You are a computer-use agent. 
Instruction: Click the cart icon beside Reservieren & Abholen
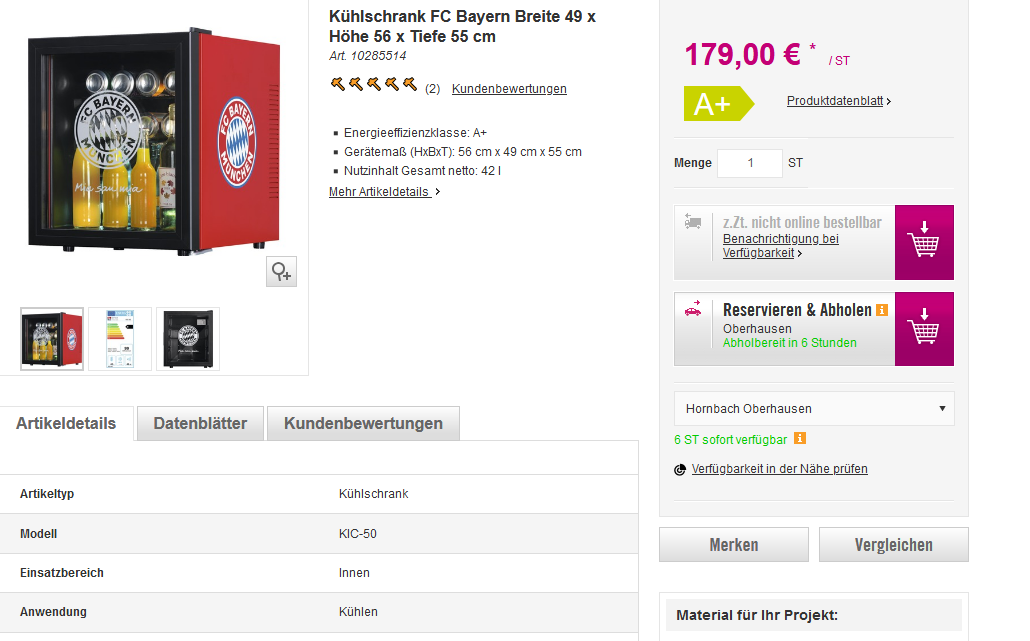click(924, 329)
